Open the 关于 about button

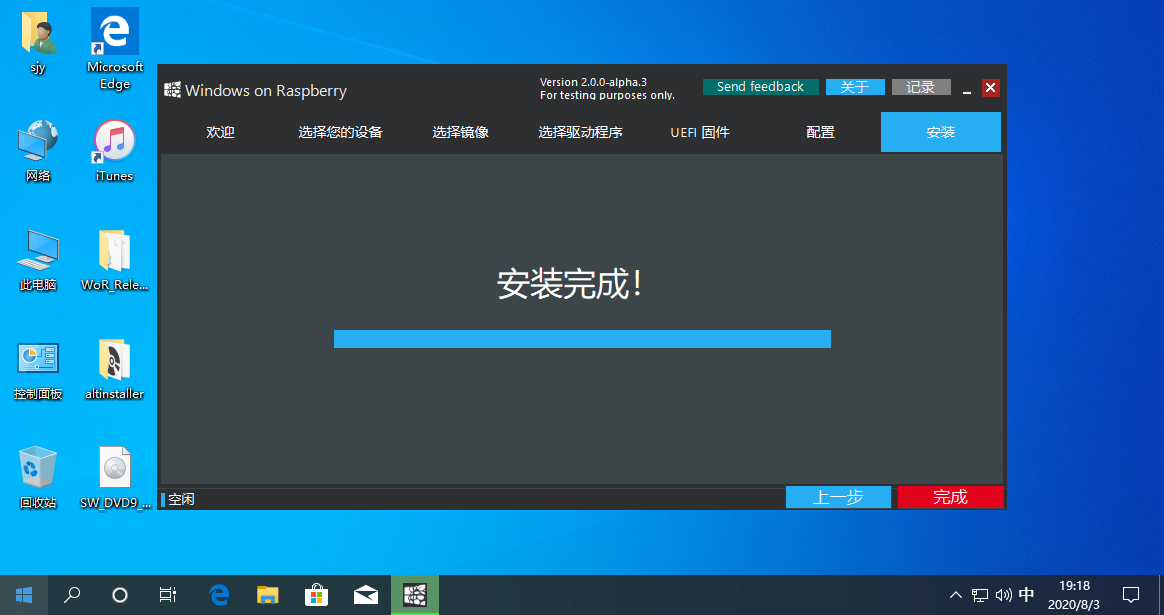click(855, 87)
